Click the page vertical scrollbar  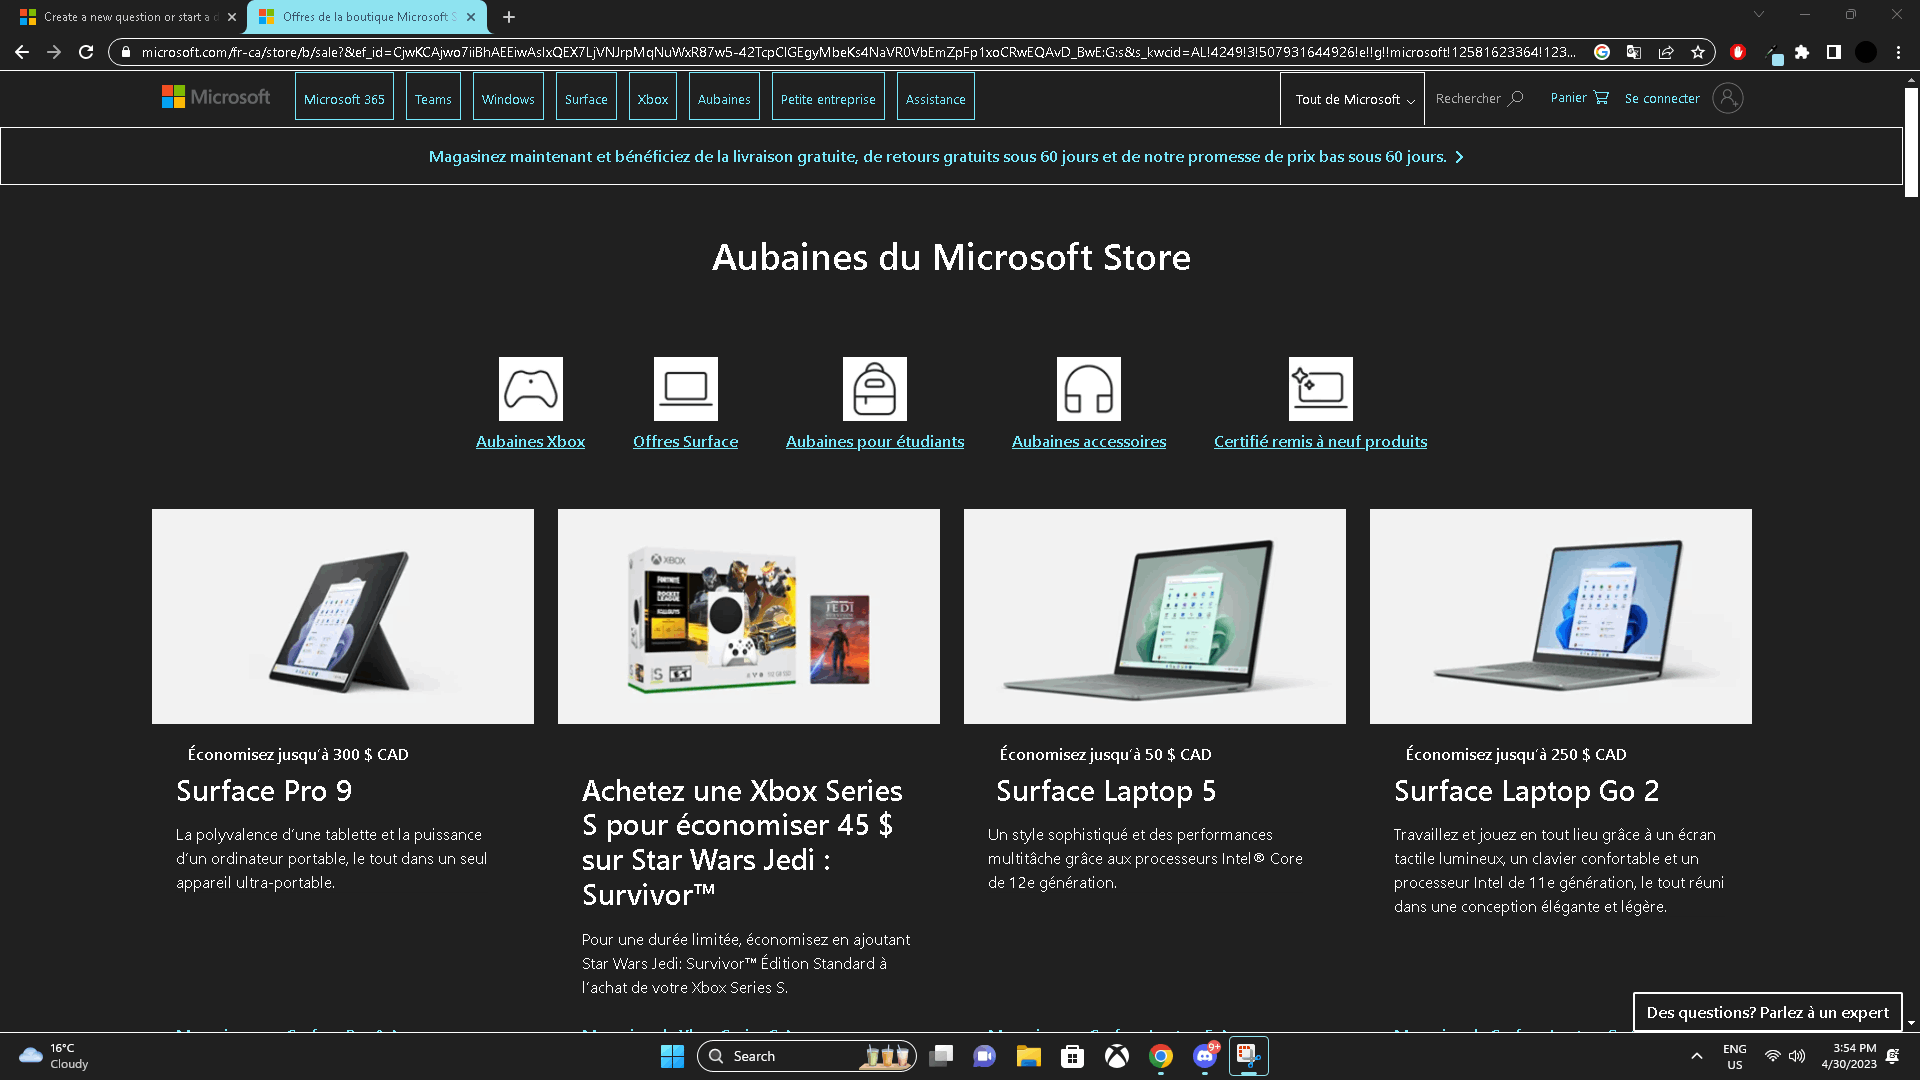(1911, 143)
